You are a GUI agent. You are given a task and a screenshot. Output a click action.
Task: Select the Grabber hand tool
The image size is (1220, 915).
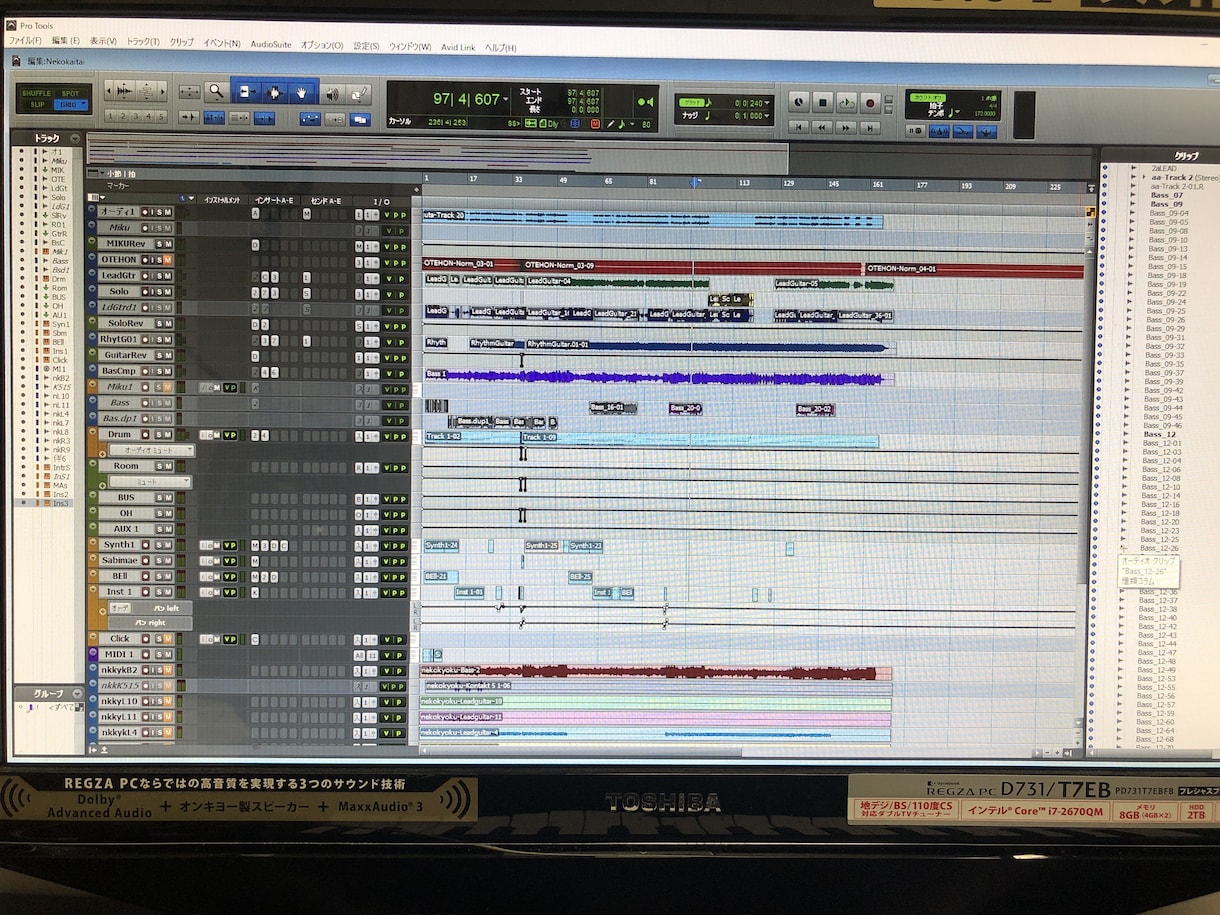pyautogui.click(x=304, y=92)
